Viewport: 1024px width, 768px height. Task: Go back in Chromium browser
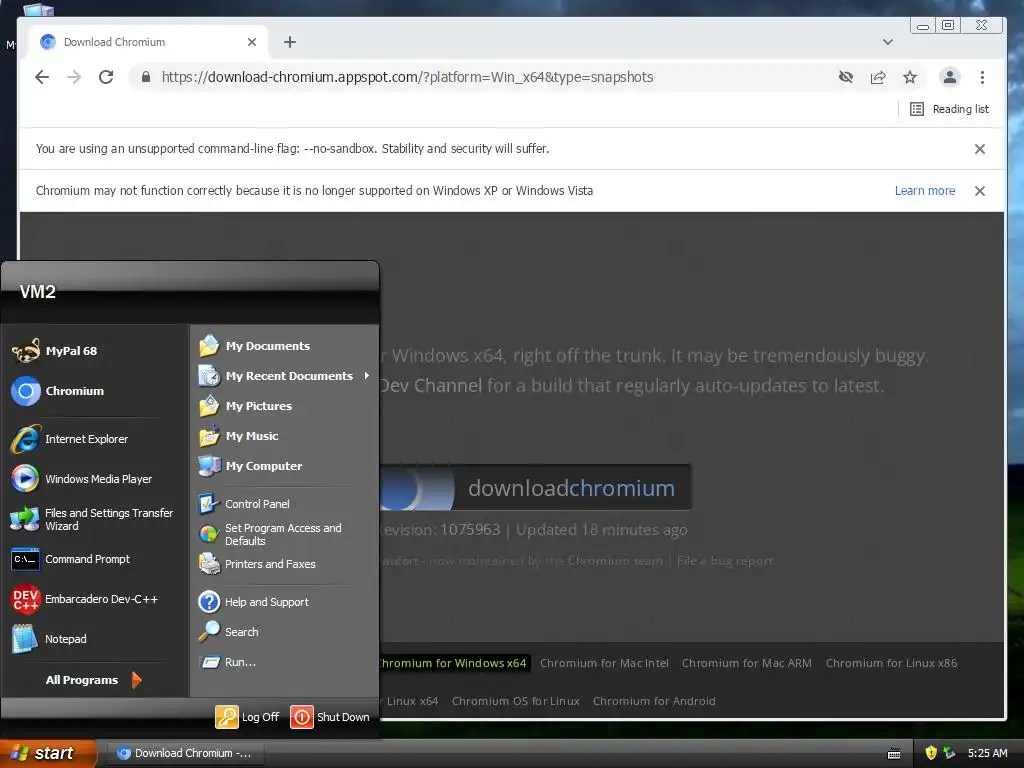pos(42,77)
